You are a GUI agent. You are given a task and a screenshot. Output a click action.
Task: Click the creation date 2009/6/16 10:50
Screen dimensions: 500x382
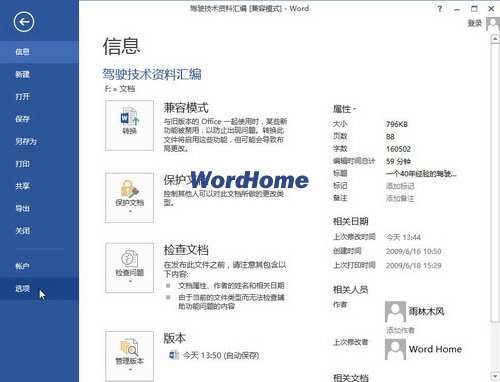pyautogui.click(x=414, y=251)
